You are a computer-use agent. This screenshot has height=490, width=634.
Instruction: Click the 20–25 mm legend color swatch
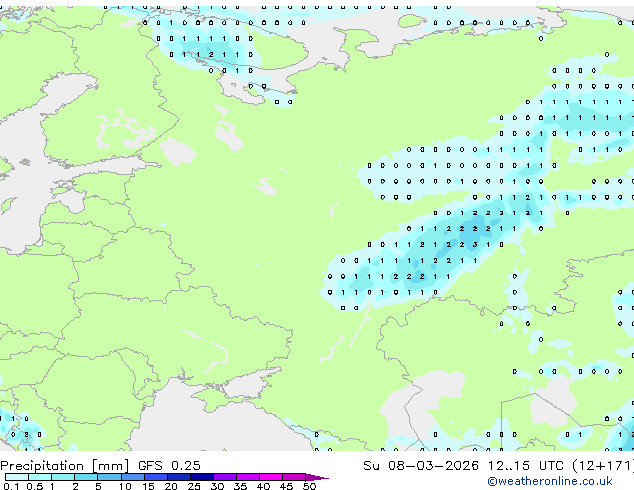coord(178,477)
